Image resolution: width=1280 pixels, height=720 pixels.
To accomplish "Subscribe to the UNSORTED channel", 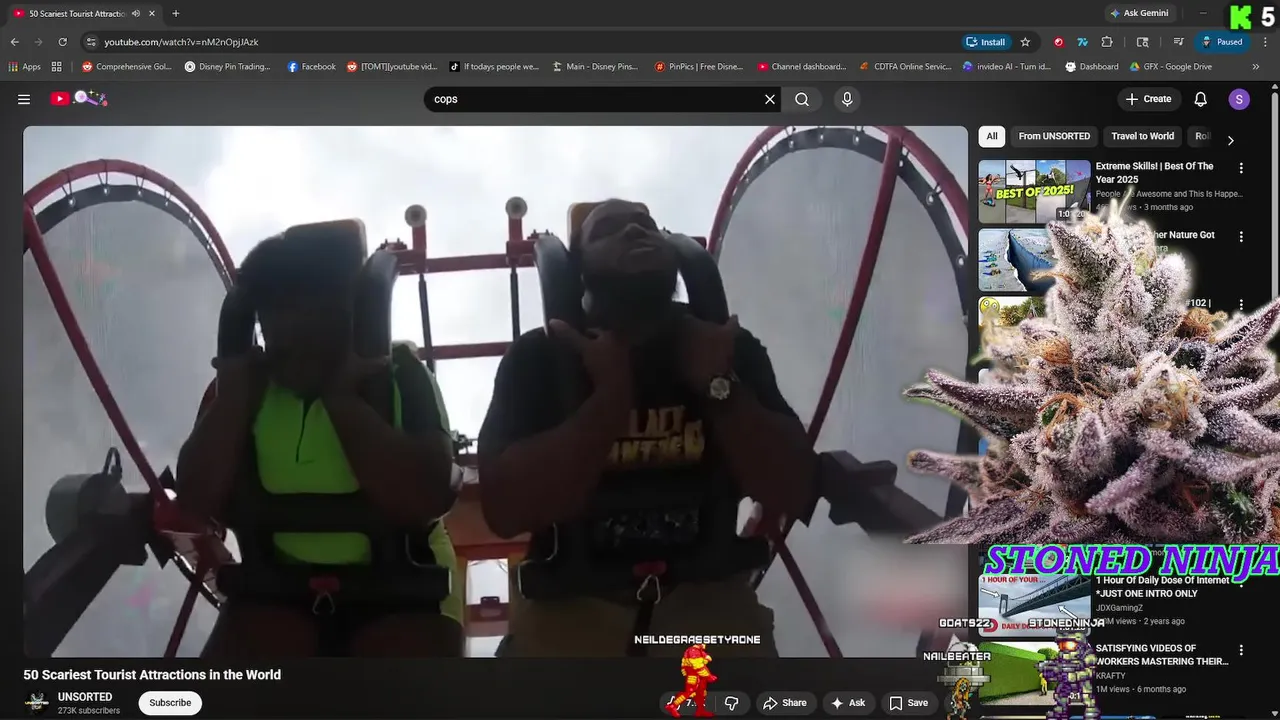I will click(x=170, y=703).
